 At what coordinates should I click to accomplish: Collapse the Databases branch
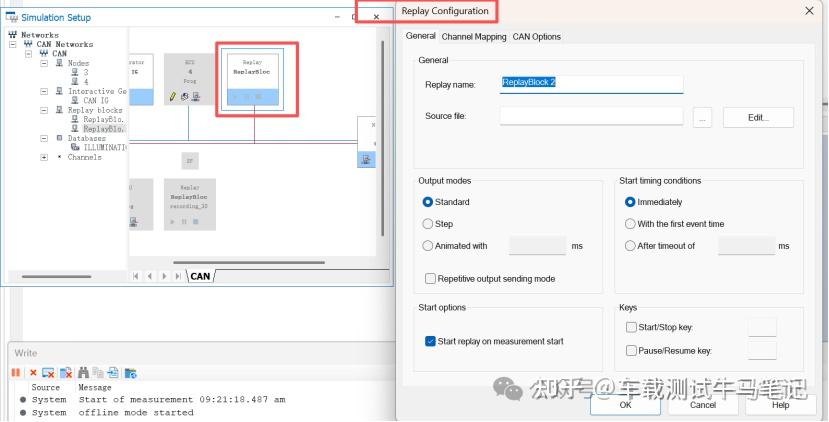point(44,138)
